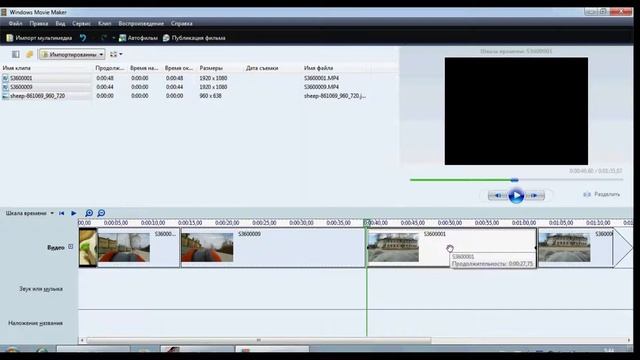Open the Шкала времени dropdown

29,213
